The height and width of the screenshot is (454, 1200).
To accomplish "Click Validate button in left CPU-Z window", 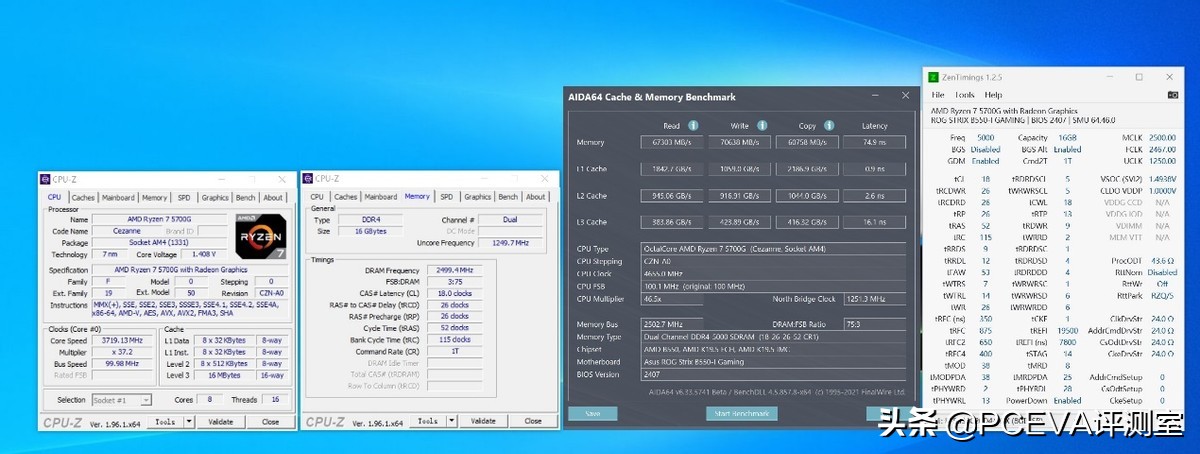I will pos(220,422).
